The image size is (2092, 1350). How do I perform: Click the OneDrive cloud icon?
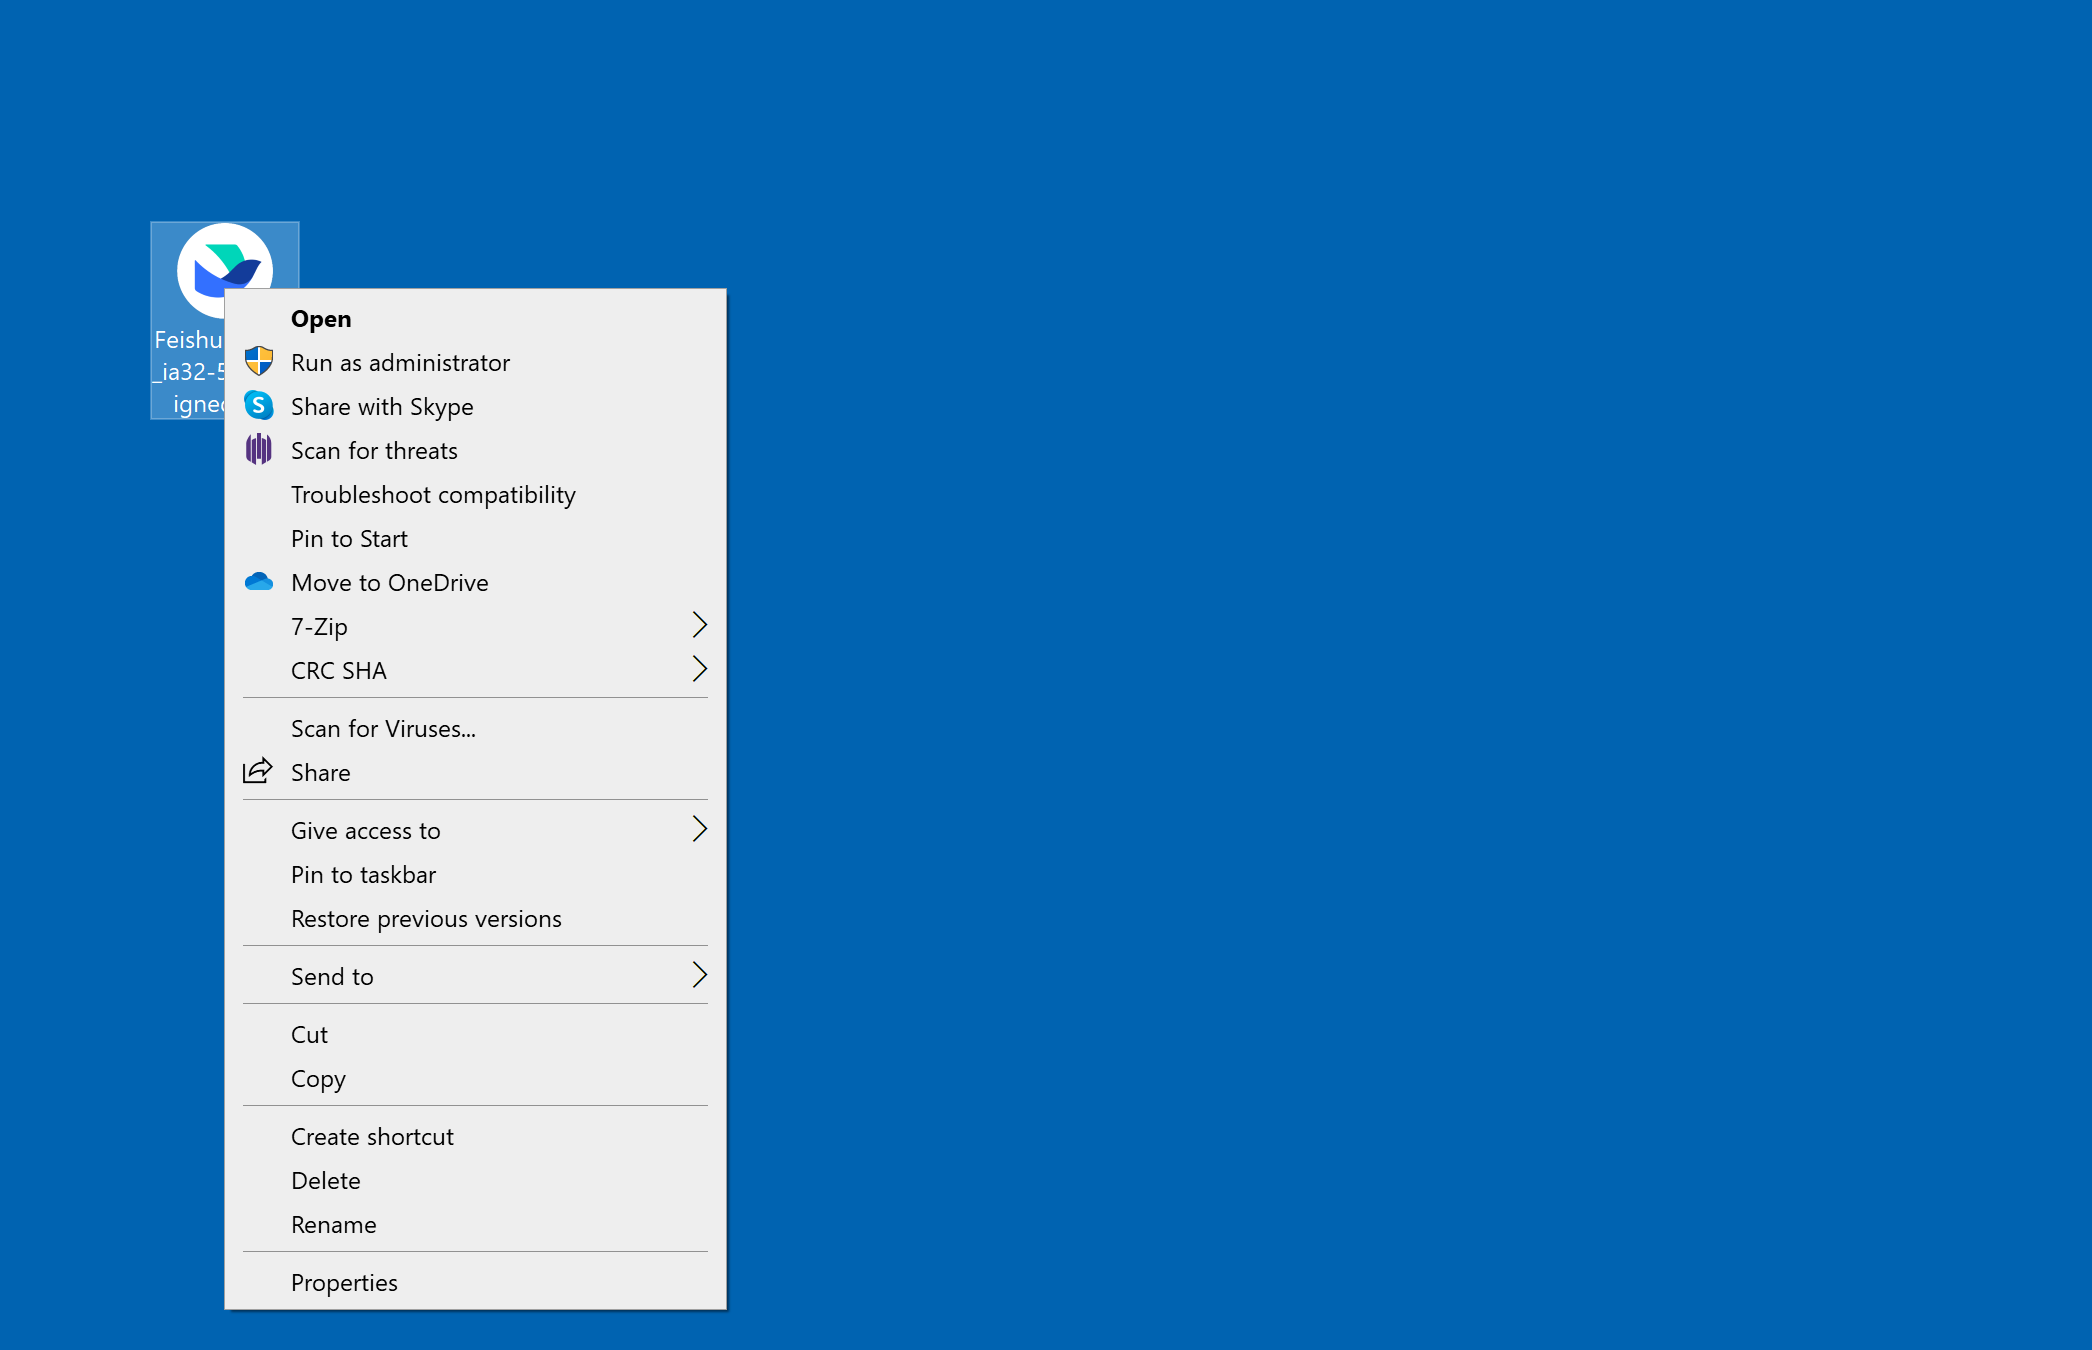pyautogui.click(x=259, y=582)
